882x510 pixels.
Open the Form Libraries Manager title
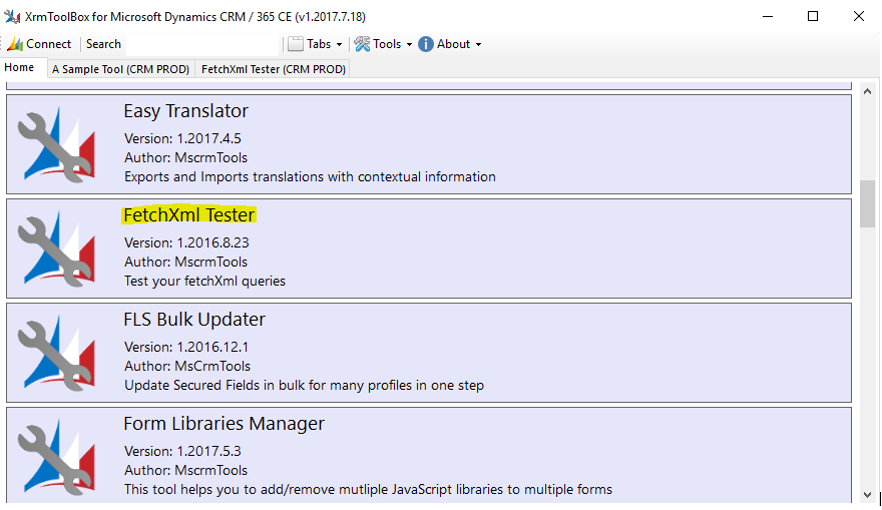coord(224,423)
